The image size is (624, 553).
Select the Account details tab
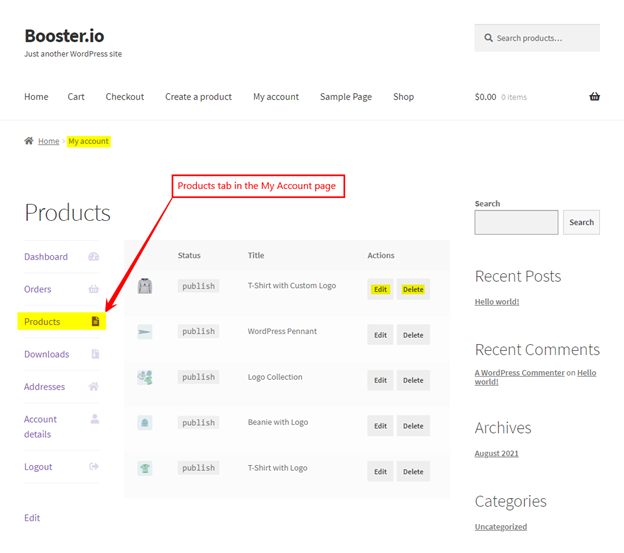62,426
